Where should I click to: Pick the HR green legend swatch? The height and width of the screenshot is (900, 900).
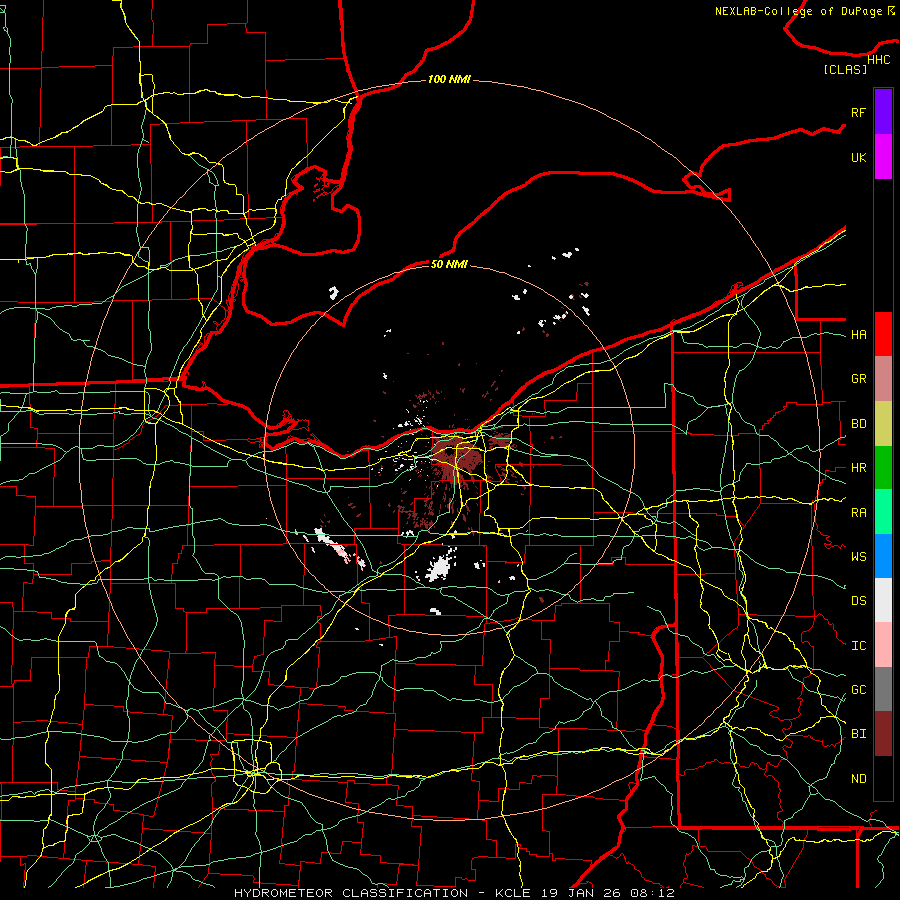point(883,467)
